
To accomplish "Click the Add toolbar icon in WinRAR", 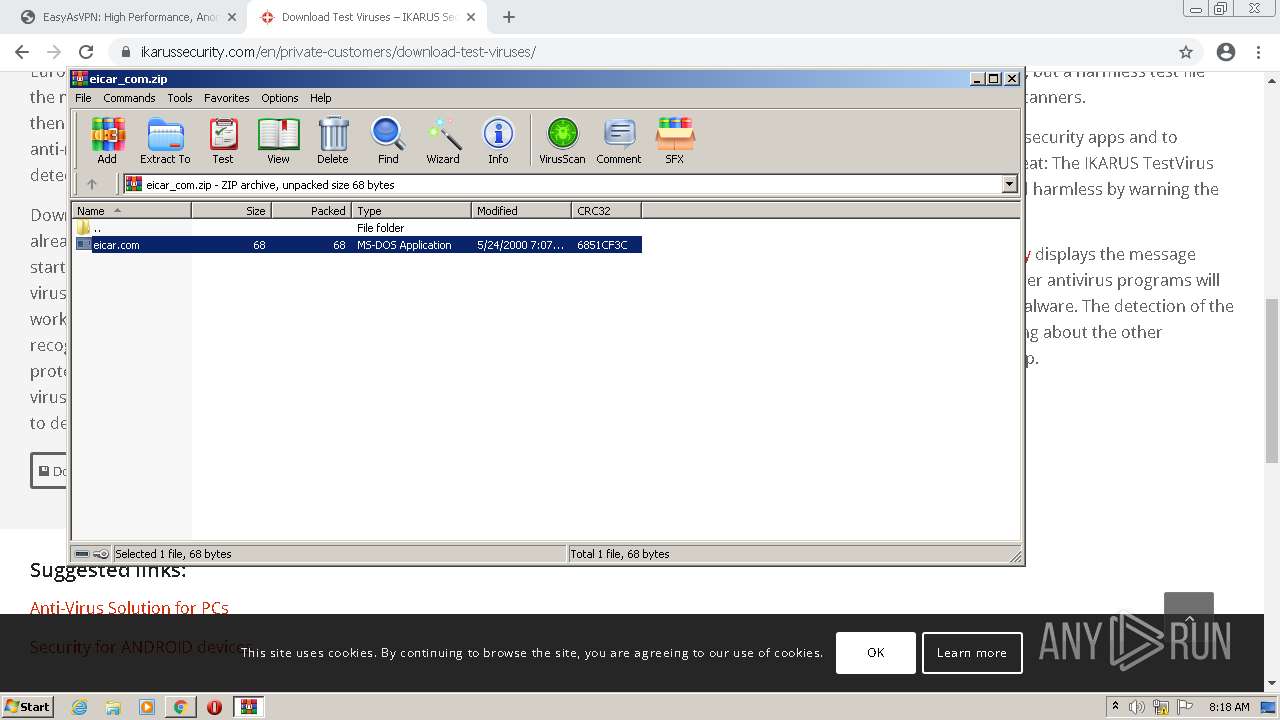I will [107, 141].
